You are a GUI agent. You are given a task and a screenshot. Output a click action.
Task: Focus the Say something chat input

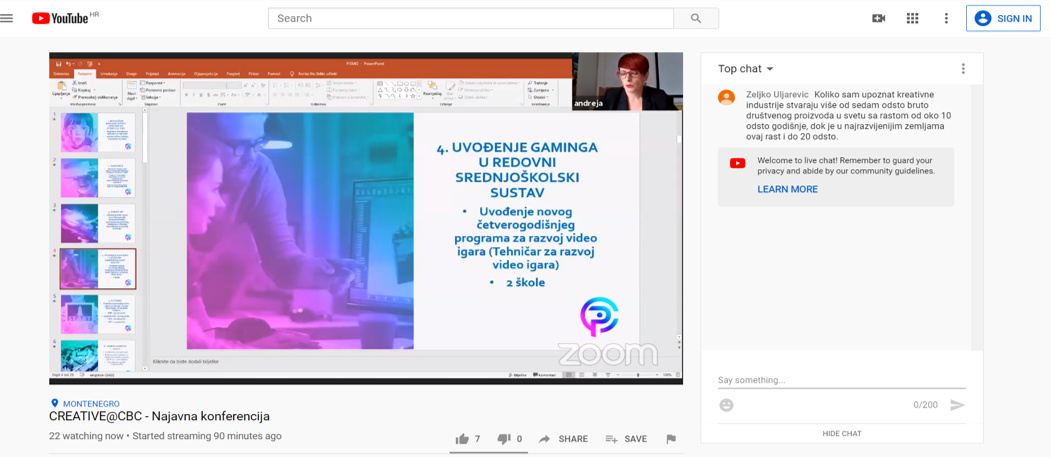pos(840,380)
